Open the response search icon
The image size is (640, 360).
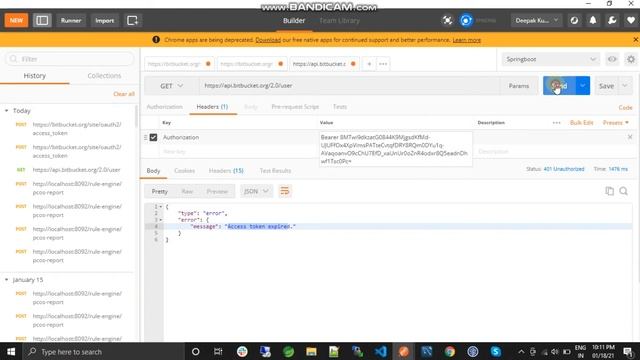[623, 191]
